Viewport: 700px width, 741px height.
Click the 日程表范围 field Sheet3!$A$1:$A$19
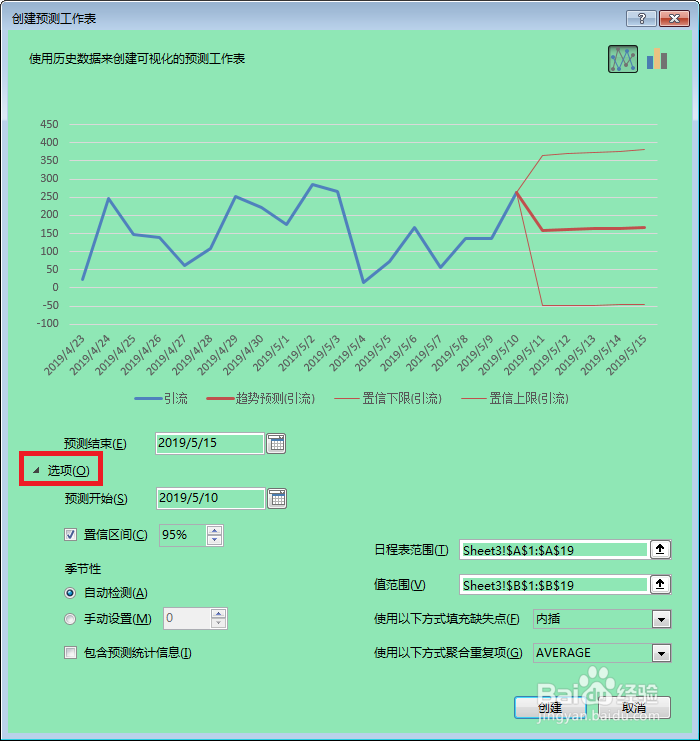[554, 550]
